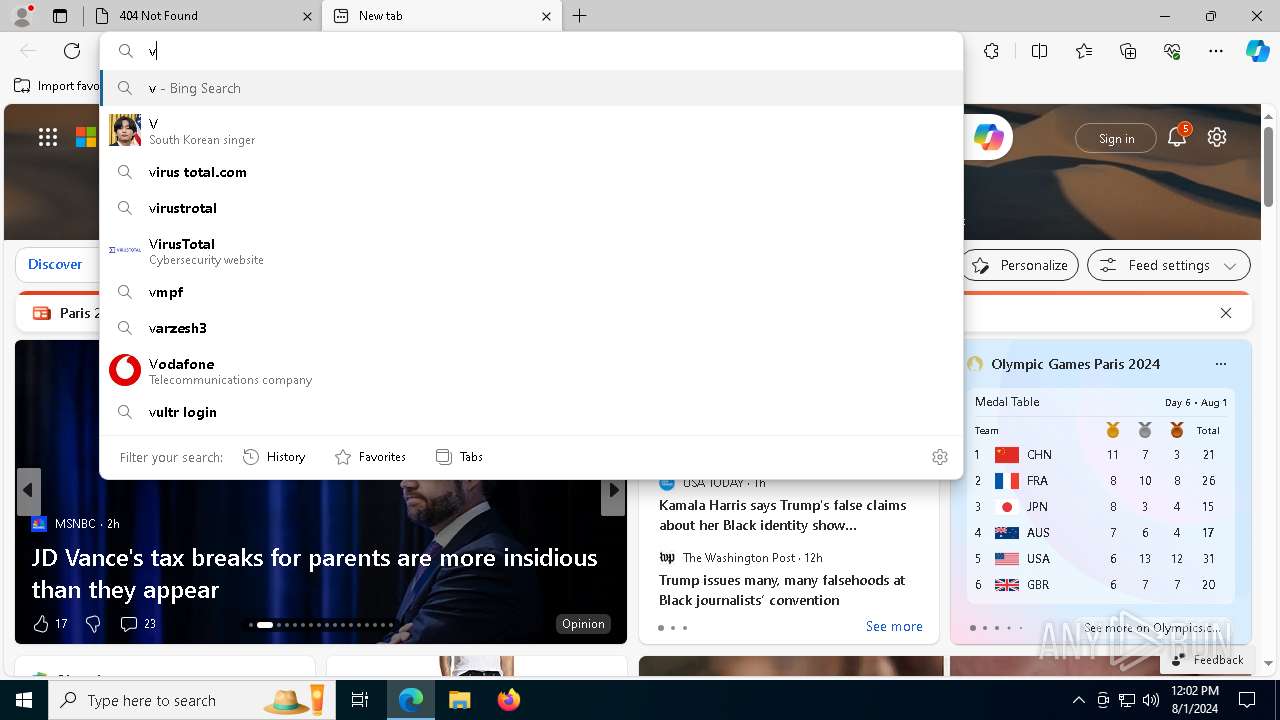Select the Vodafone suggestion
The image size is (1280, 720).
(531, 370)
